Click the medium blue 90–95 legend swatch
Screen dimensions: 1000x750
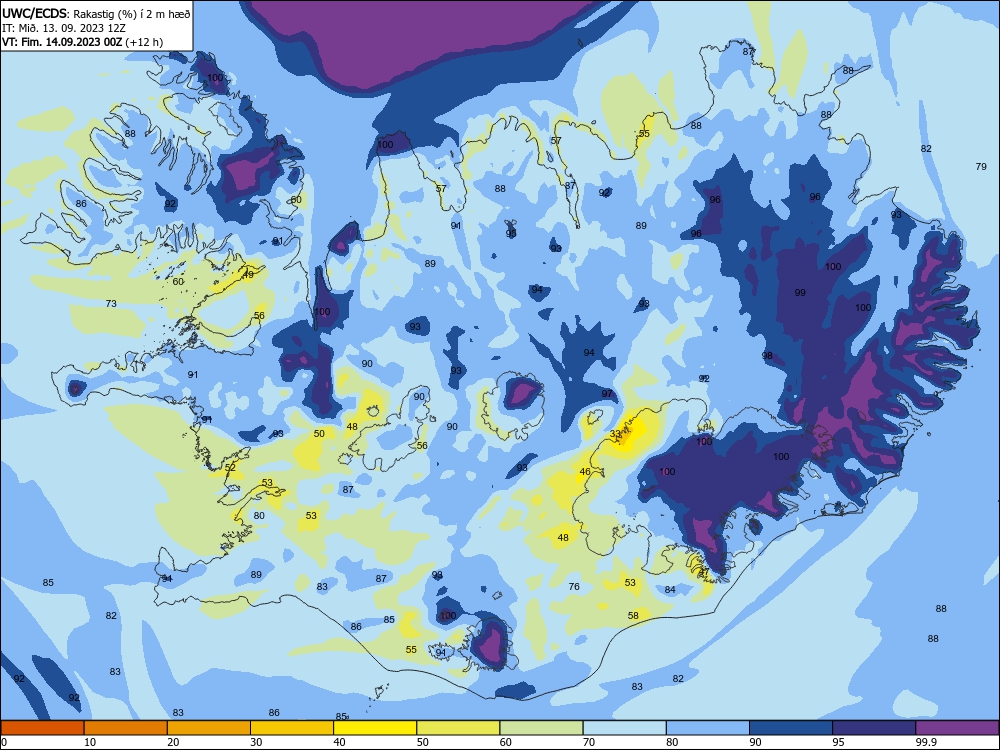pos(791,728)
